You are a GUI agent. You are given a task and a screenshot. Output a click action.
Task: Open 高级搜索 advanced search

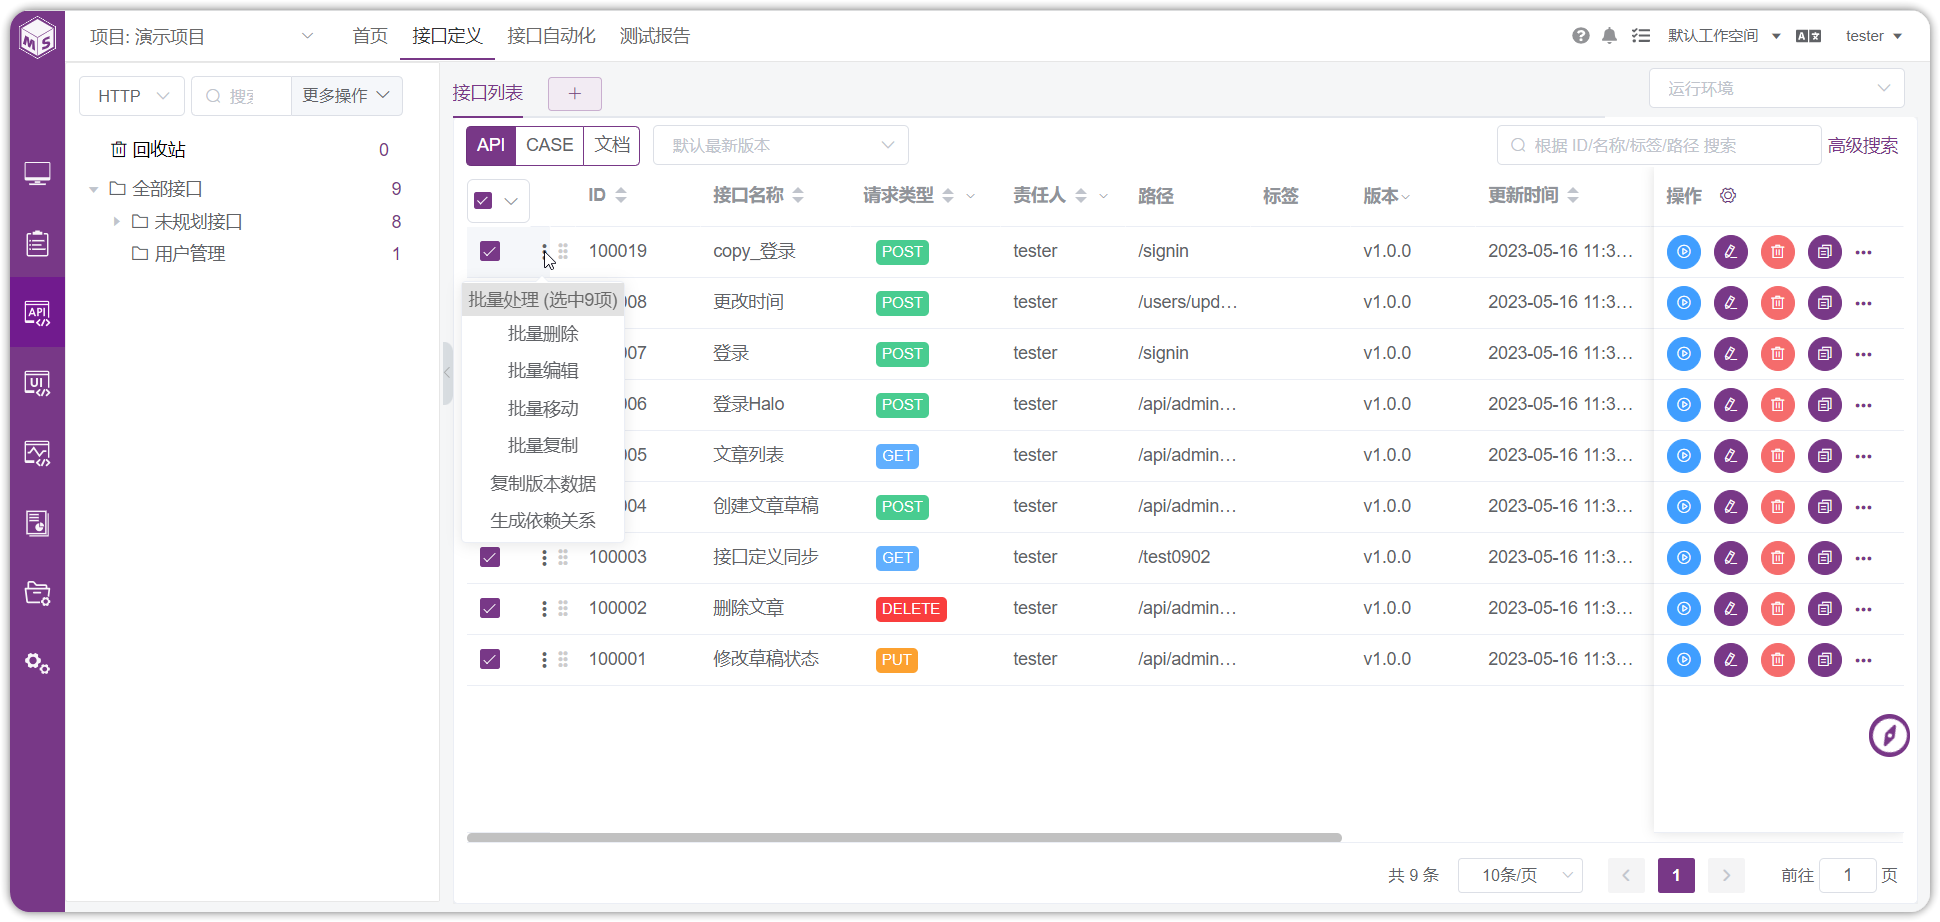1863,145
